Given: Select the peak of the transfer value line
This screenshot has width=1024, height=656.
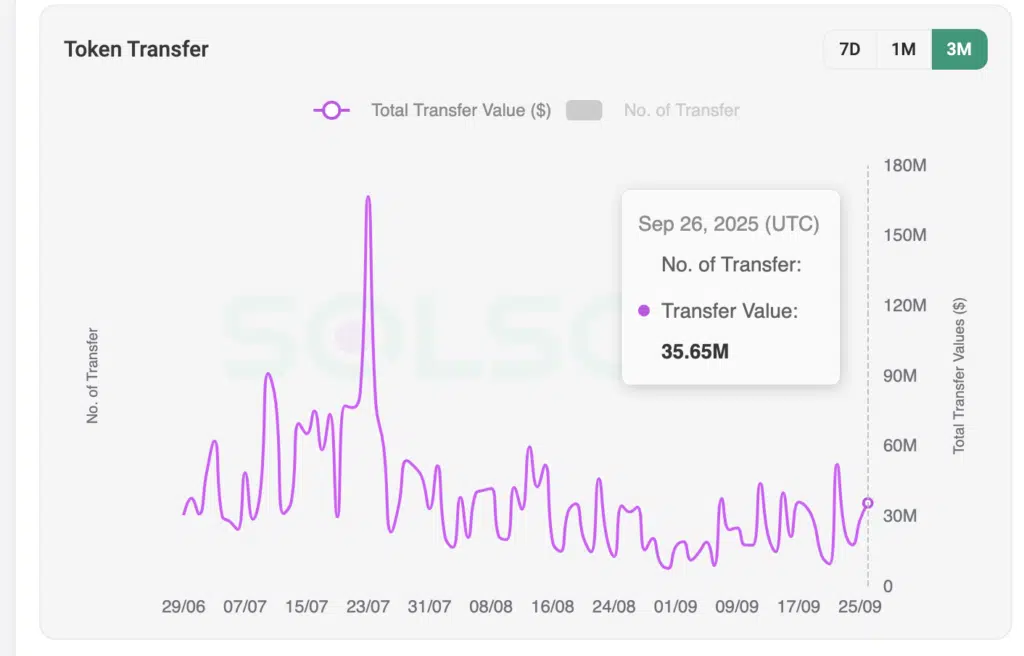Looking at the screenshot, I should (368, 198).
